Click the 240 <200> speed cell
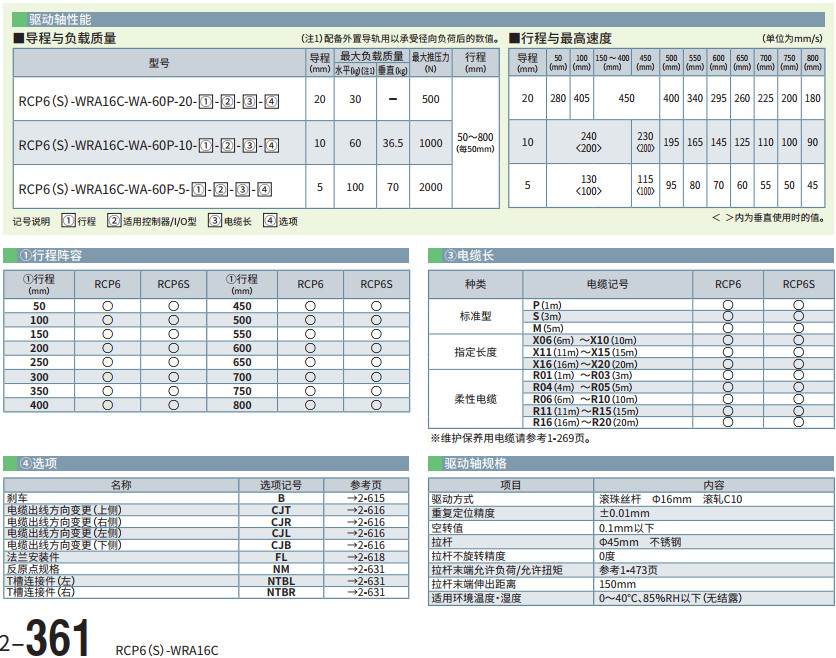This screenshot has width=836, height=658. [x=589, y=142]
